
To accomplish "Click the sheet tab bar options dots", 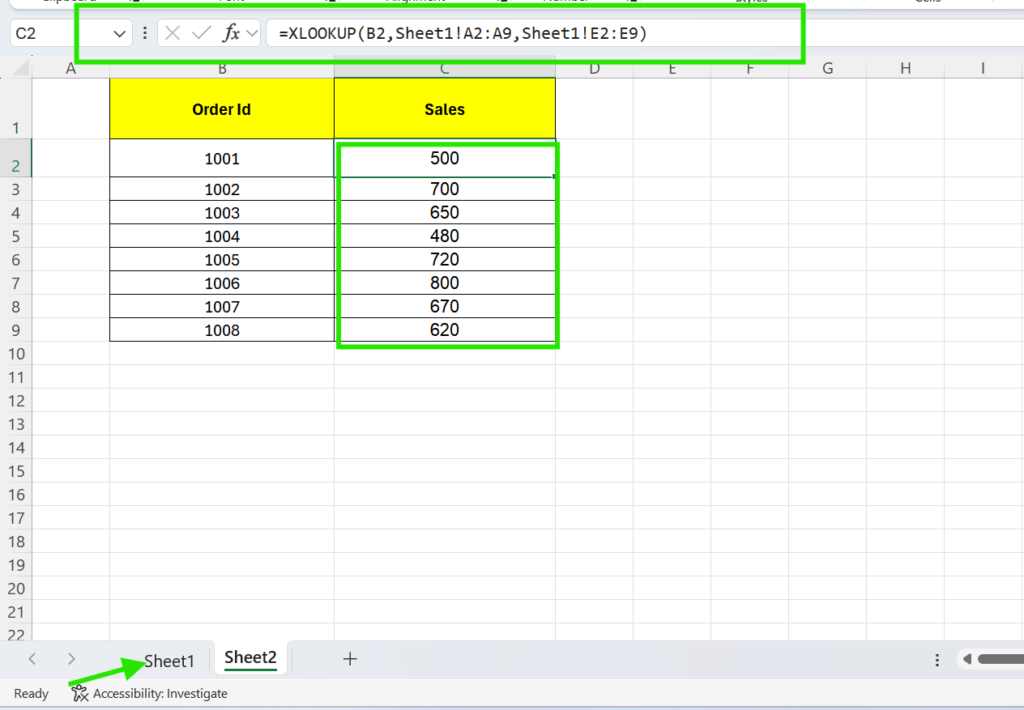I will click(x=937, y=660).
